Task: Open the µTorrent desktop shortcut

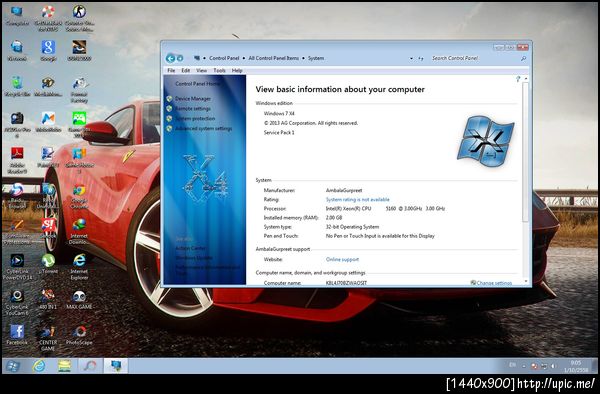Action: click(48, 264)
